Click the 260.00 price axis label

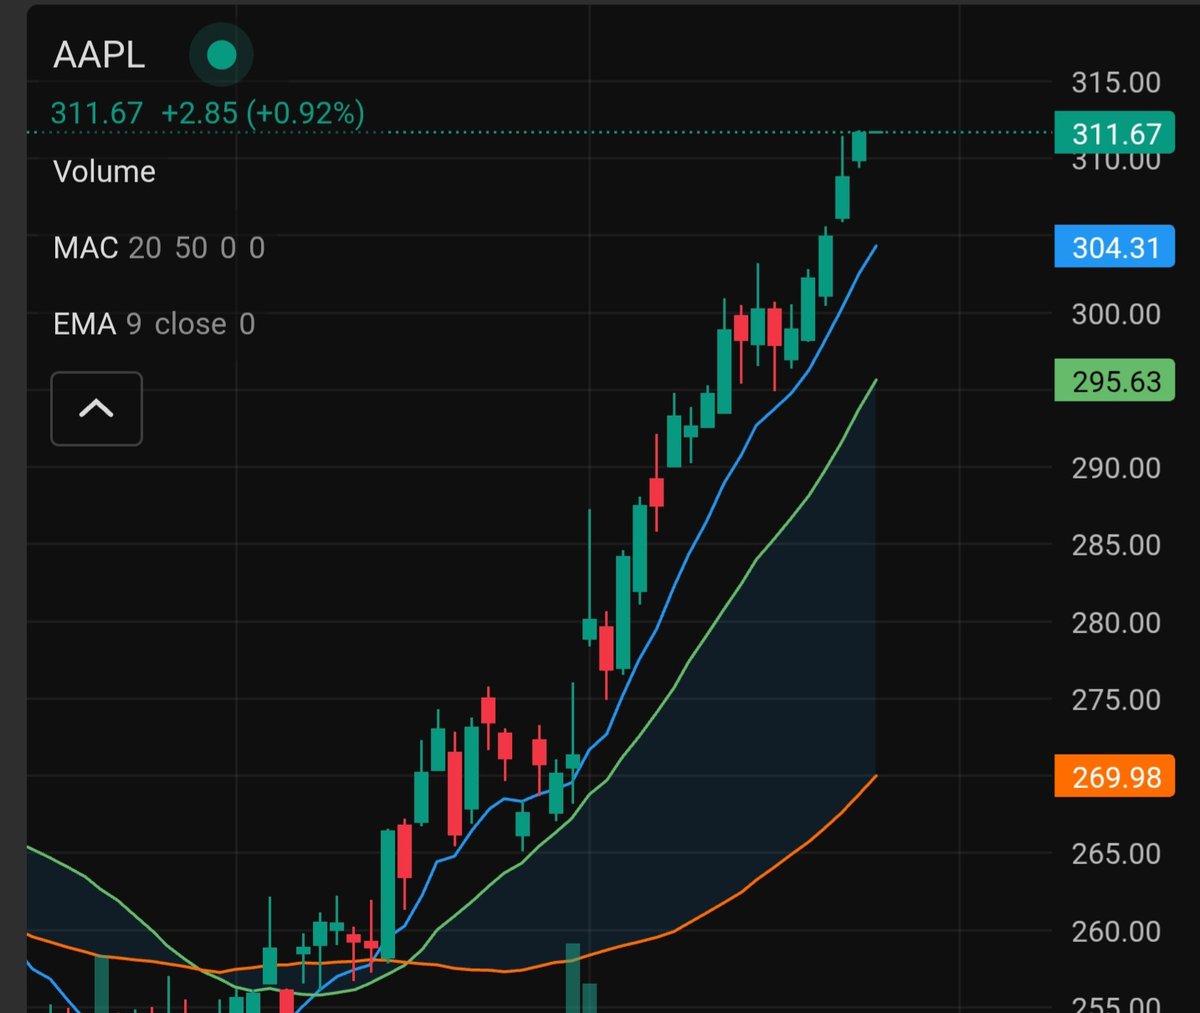[1116, 931]
